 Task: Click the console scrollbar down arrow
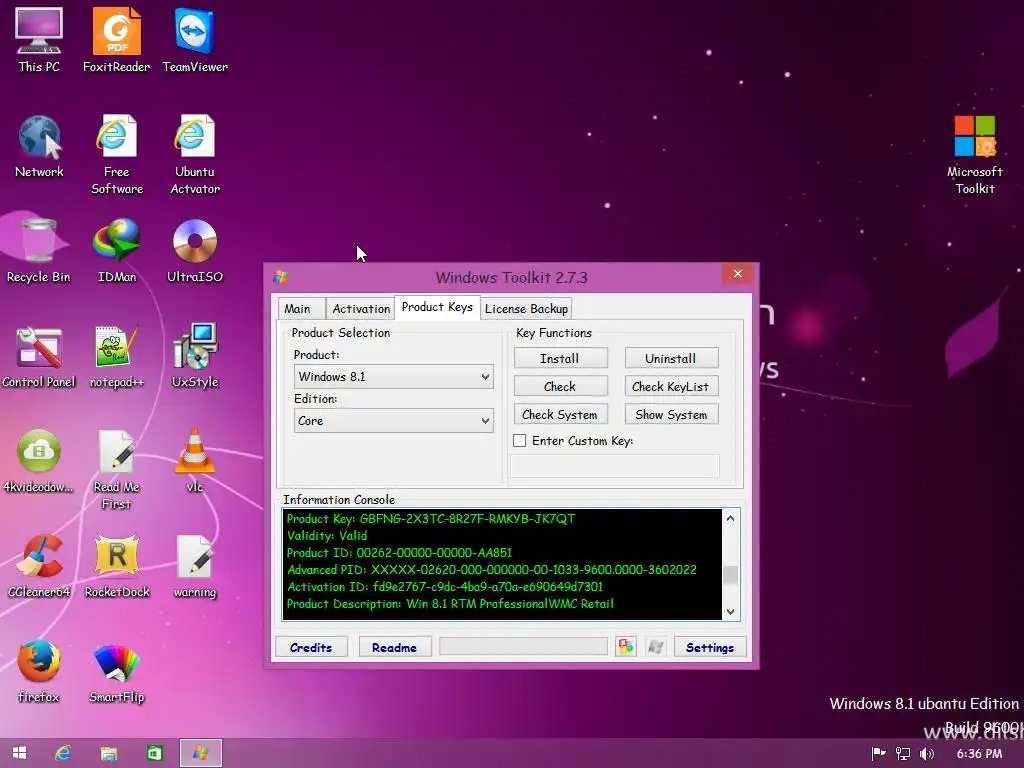pos(731,612)
